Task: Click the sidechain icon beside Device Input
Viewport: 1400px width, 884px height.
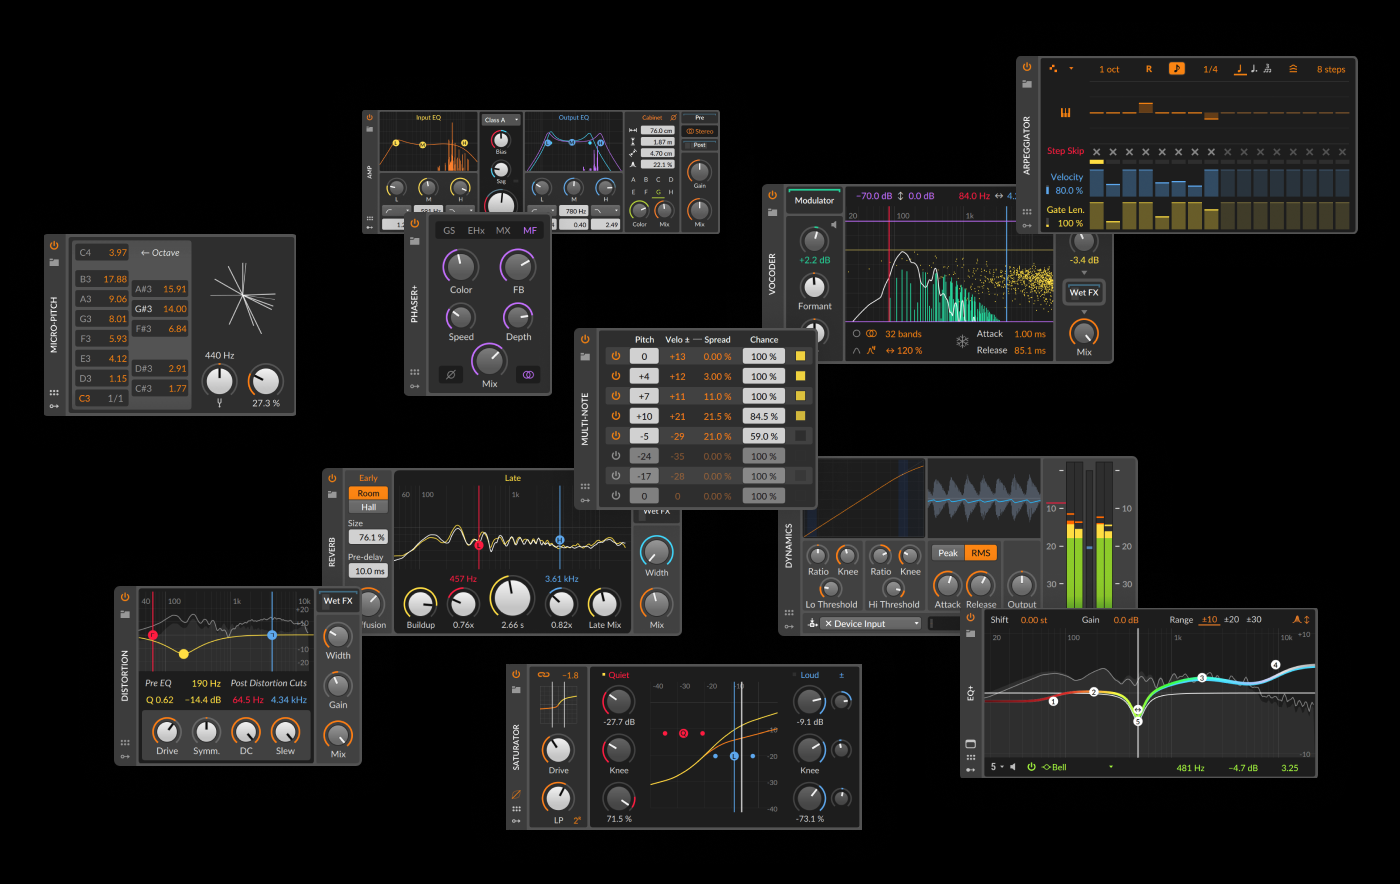Action: click(812, 624)
